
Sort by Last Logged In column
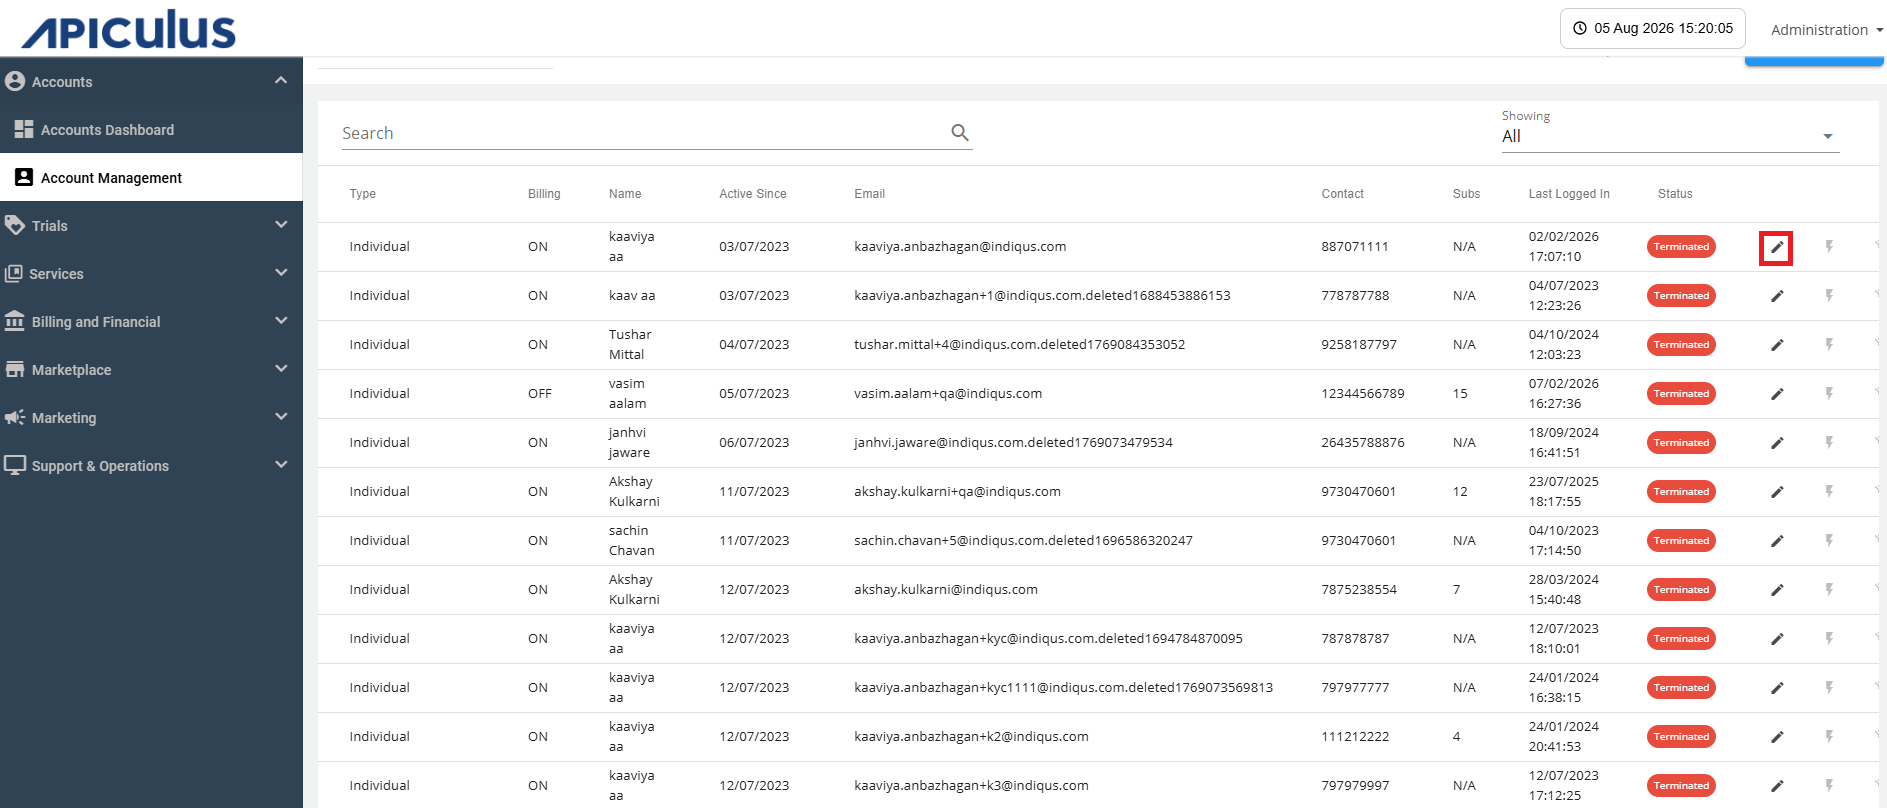[x=1569, y=194]
